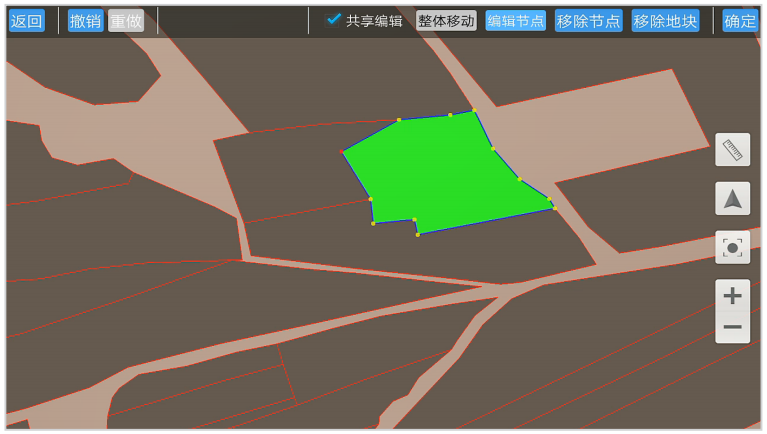Switch to 编辑节点 mode
The image size is (767, 434).
515,21
